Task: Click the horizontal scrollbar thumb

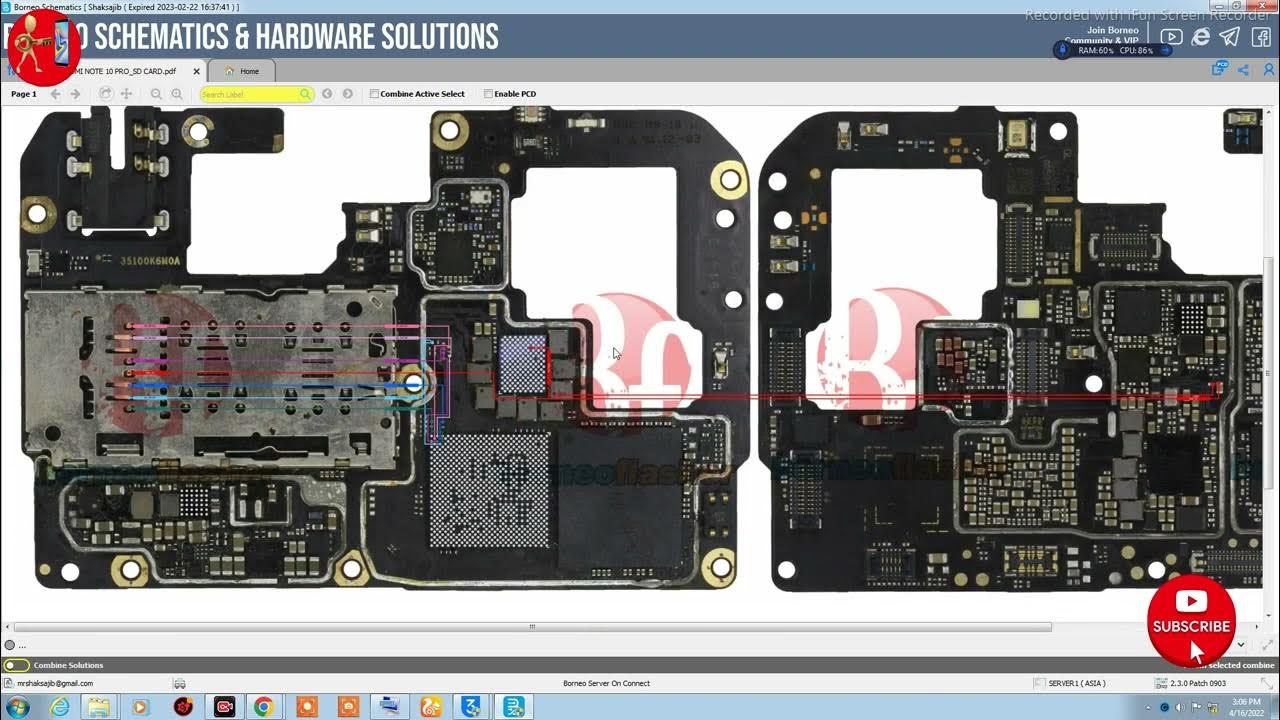Action: pyautogui.click(x=532, y=627)
